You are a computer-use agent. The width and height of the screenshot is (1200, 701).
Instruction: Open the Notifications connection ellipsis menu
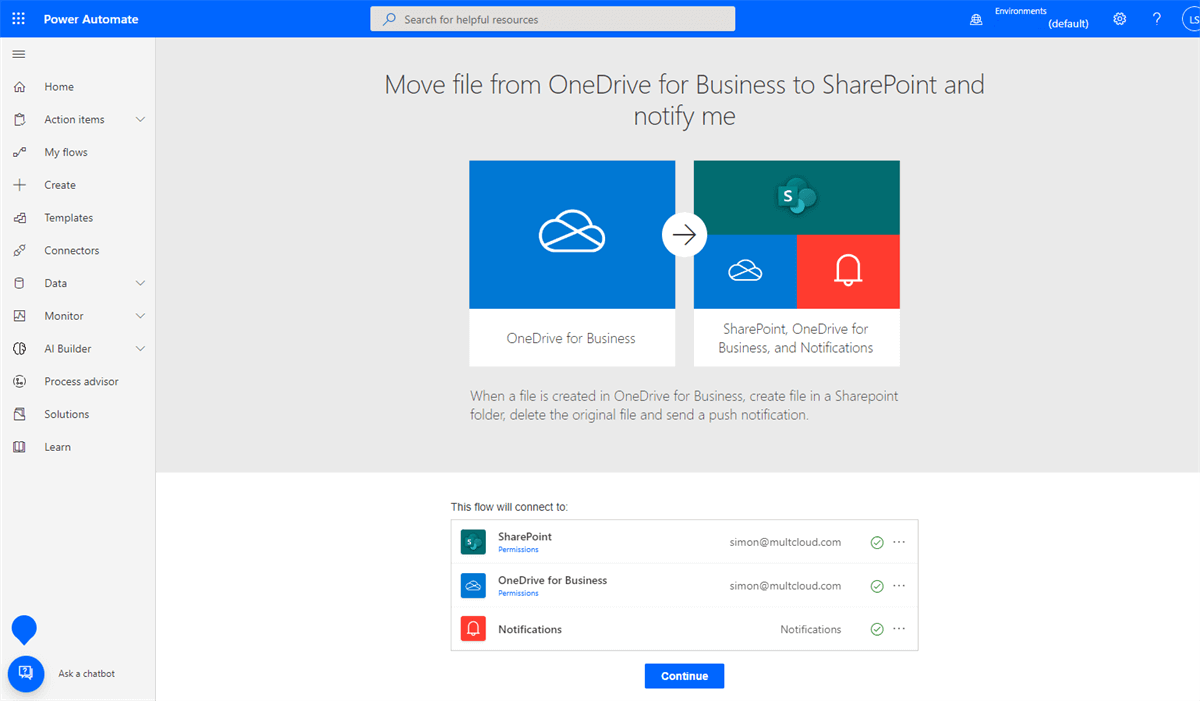[899, 629]
